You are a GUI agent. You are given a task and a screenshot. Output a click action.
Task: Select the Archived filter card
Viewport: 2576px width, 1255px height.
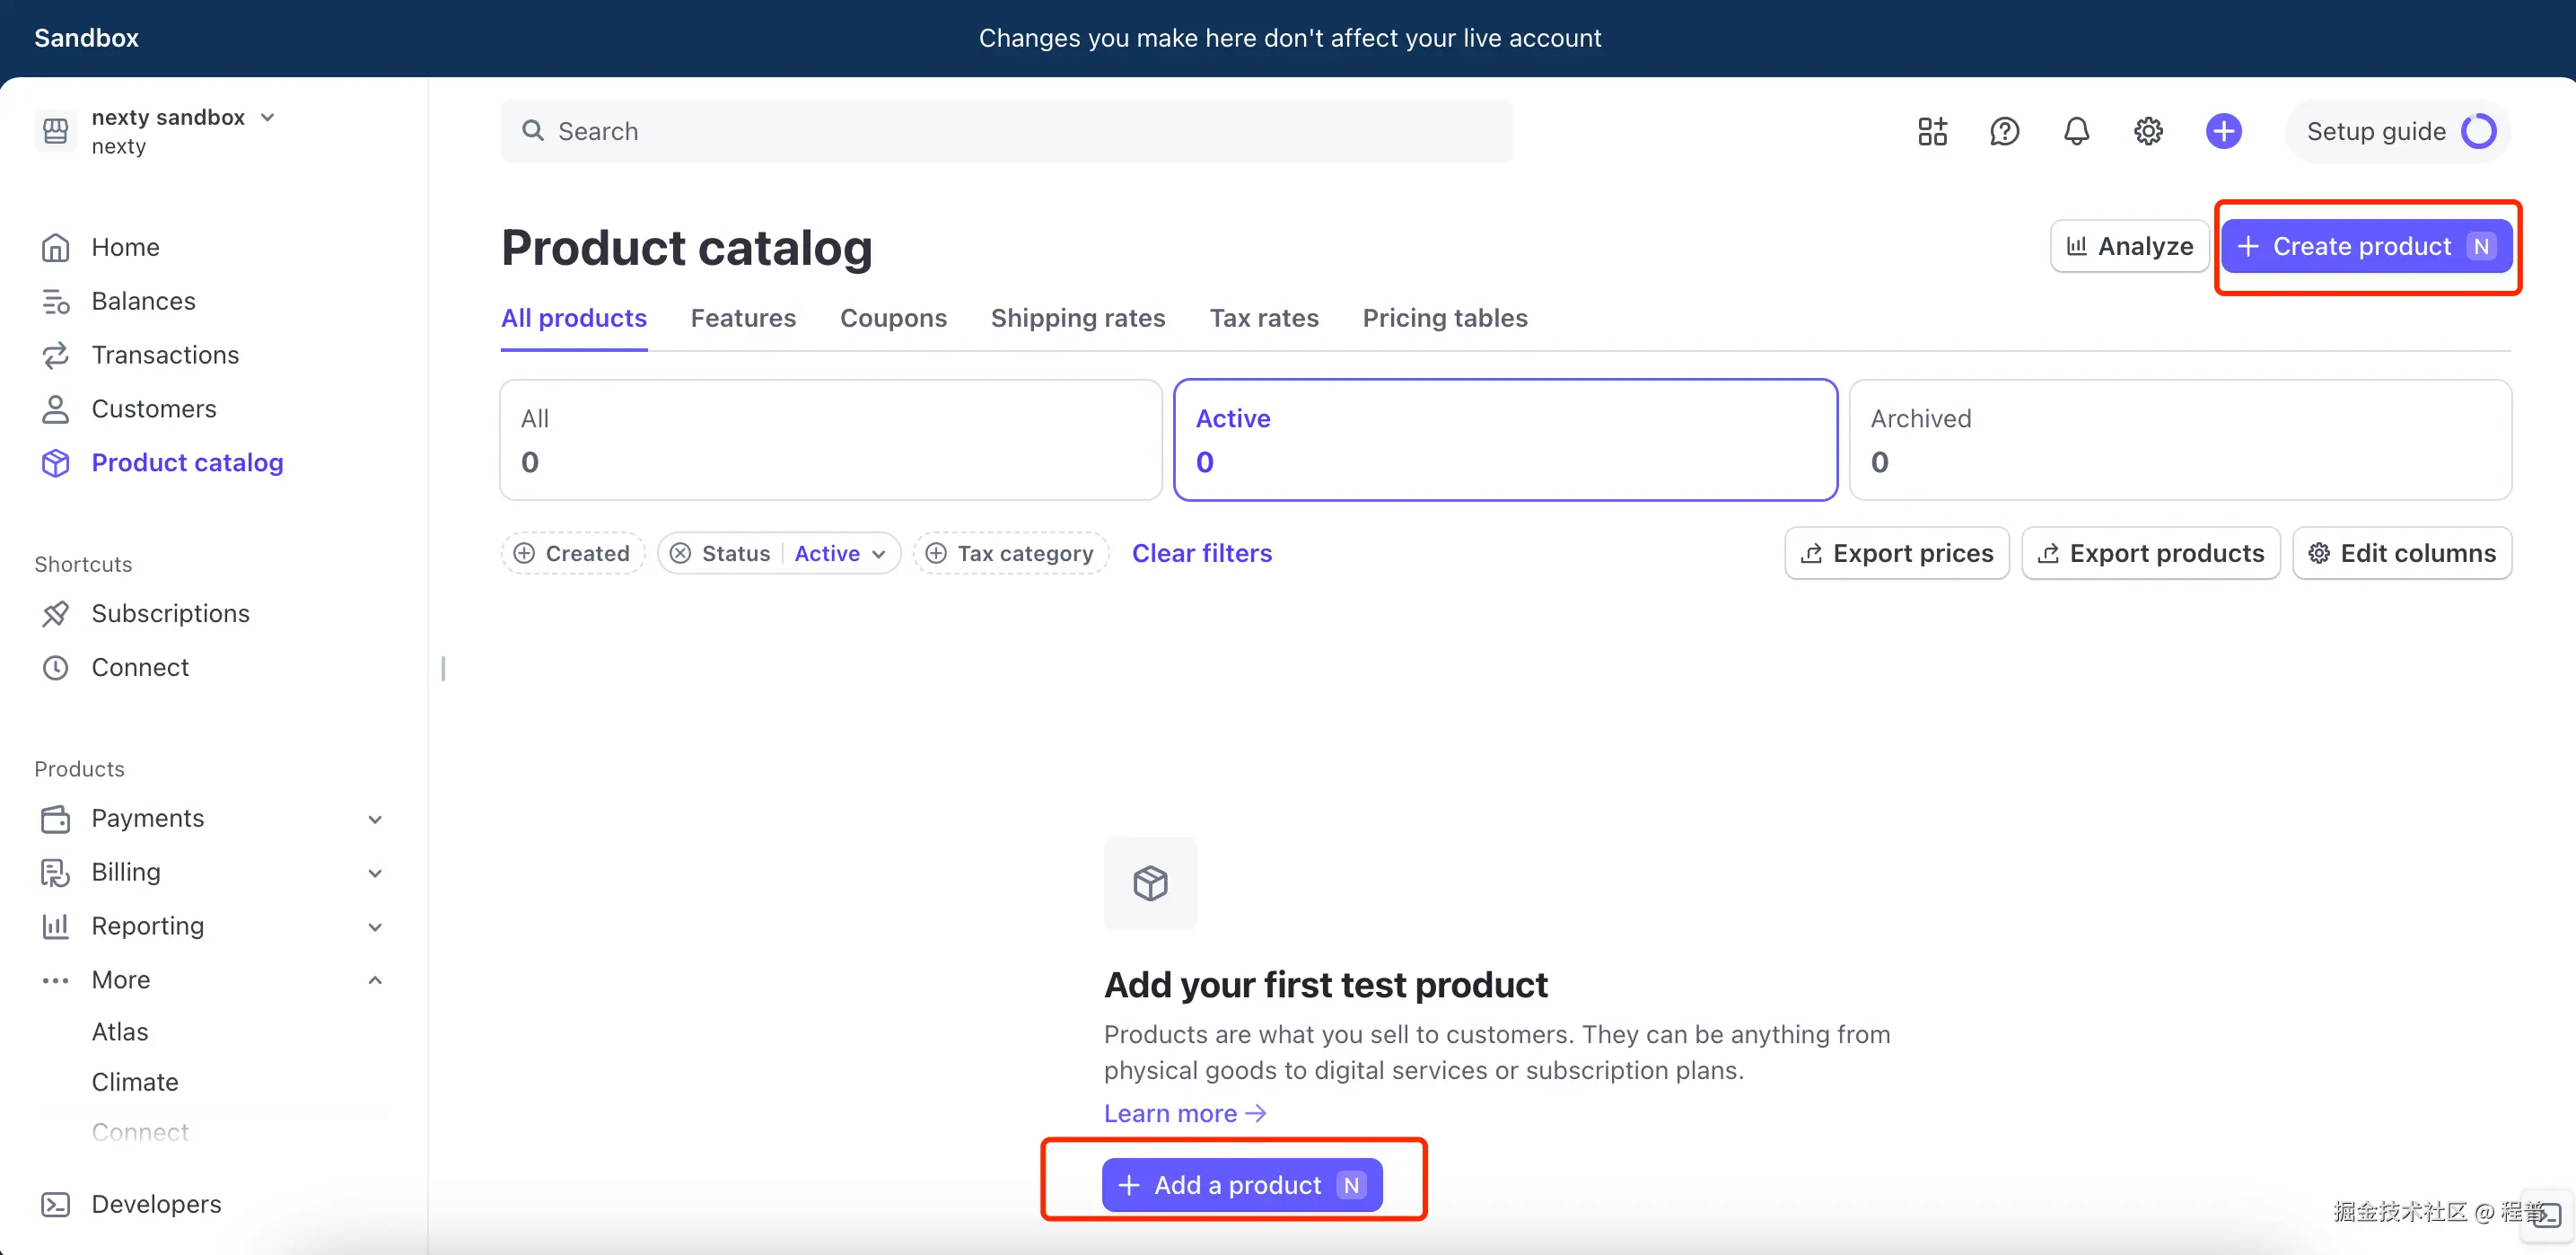pyautogui.click(x=2181, y=439)
